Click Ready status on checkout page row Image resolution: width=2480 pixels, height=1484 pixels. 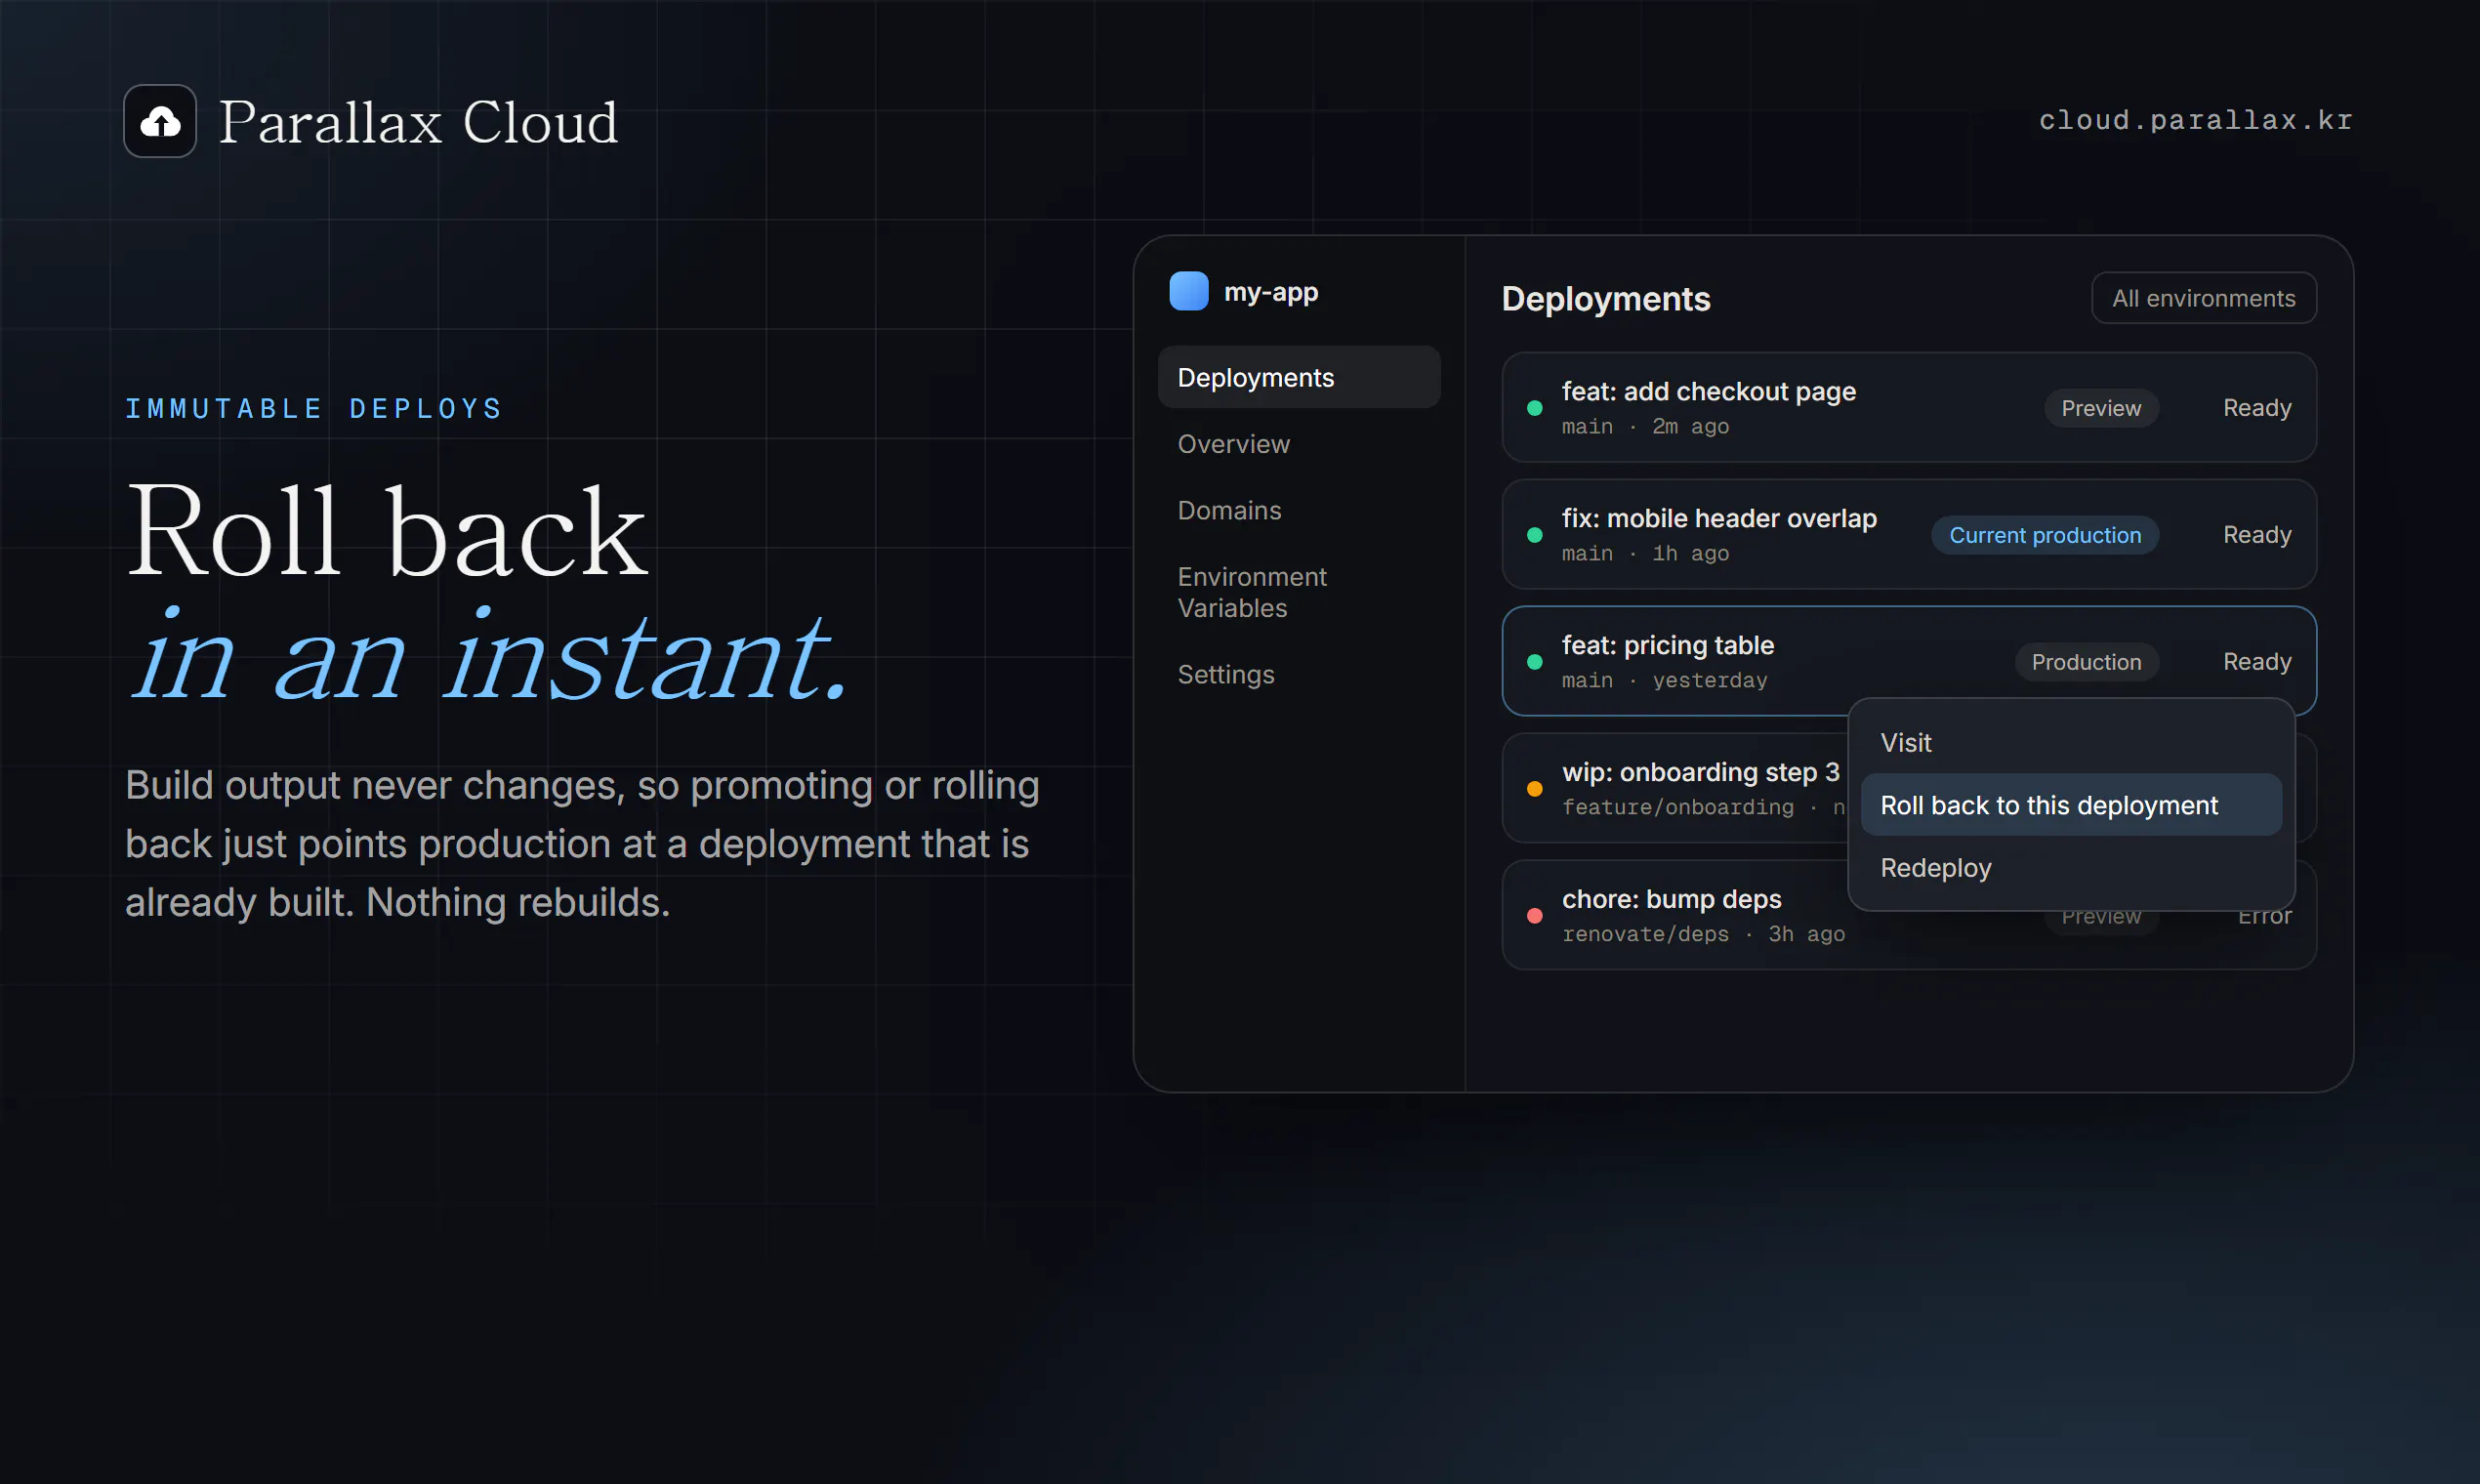click(2257, 408)
